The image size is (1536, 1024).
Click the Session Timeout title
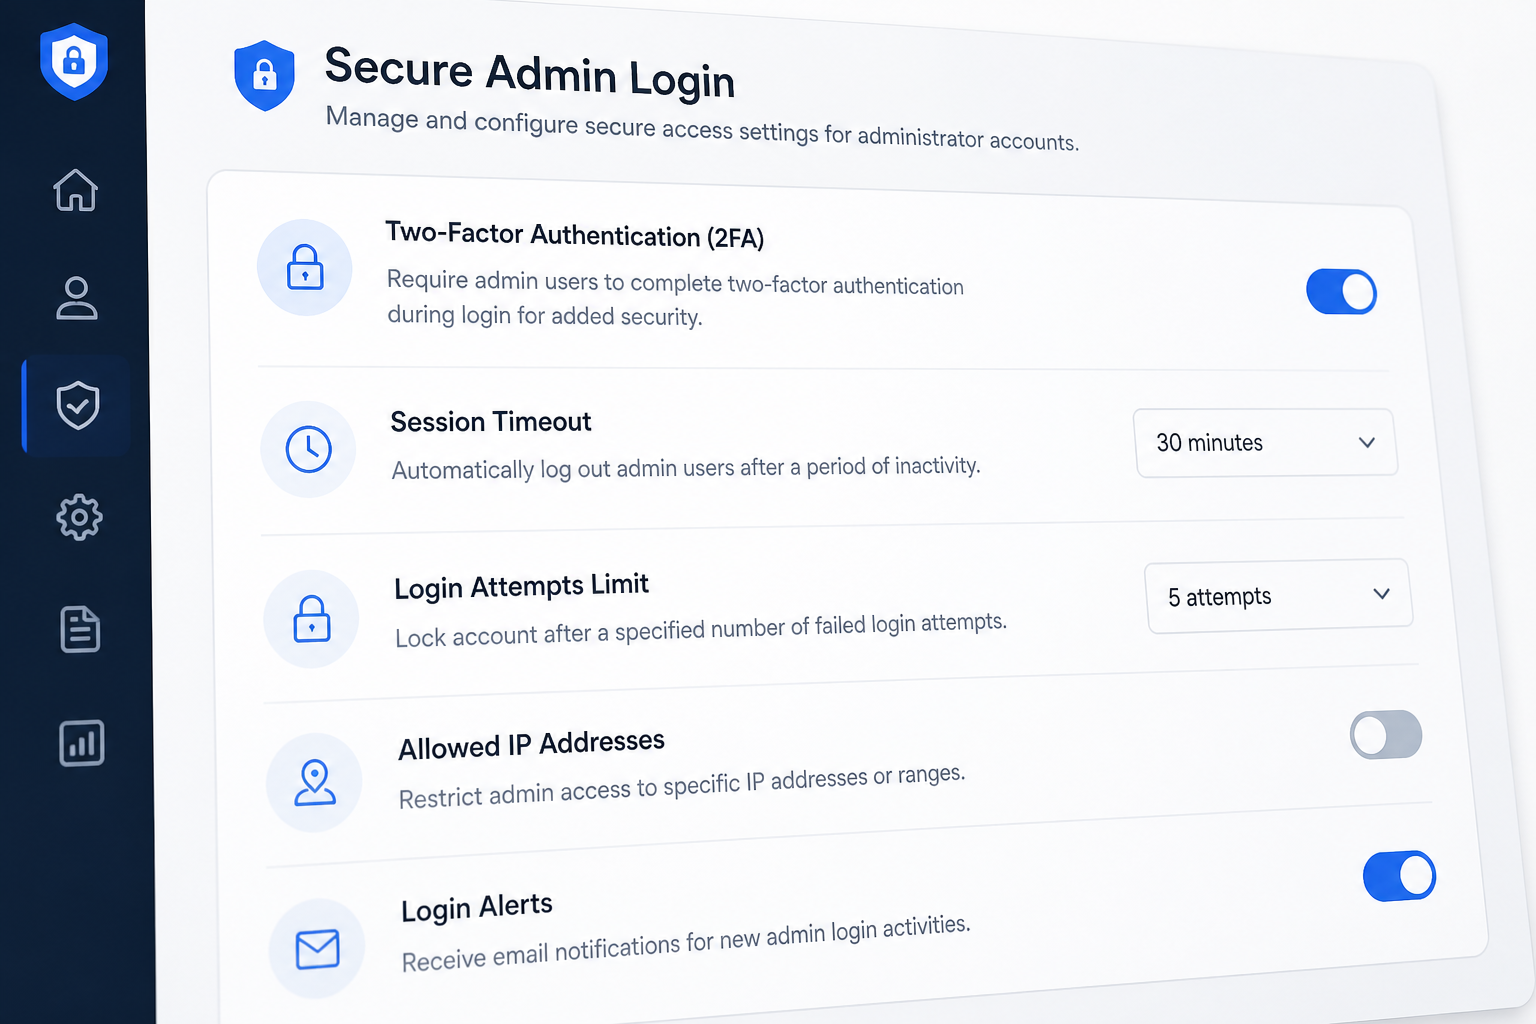491,422
